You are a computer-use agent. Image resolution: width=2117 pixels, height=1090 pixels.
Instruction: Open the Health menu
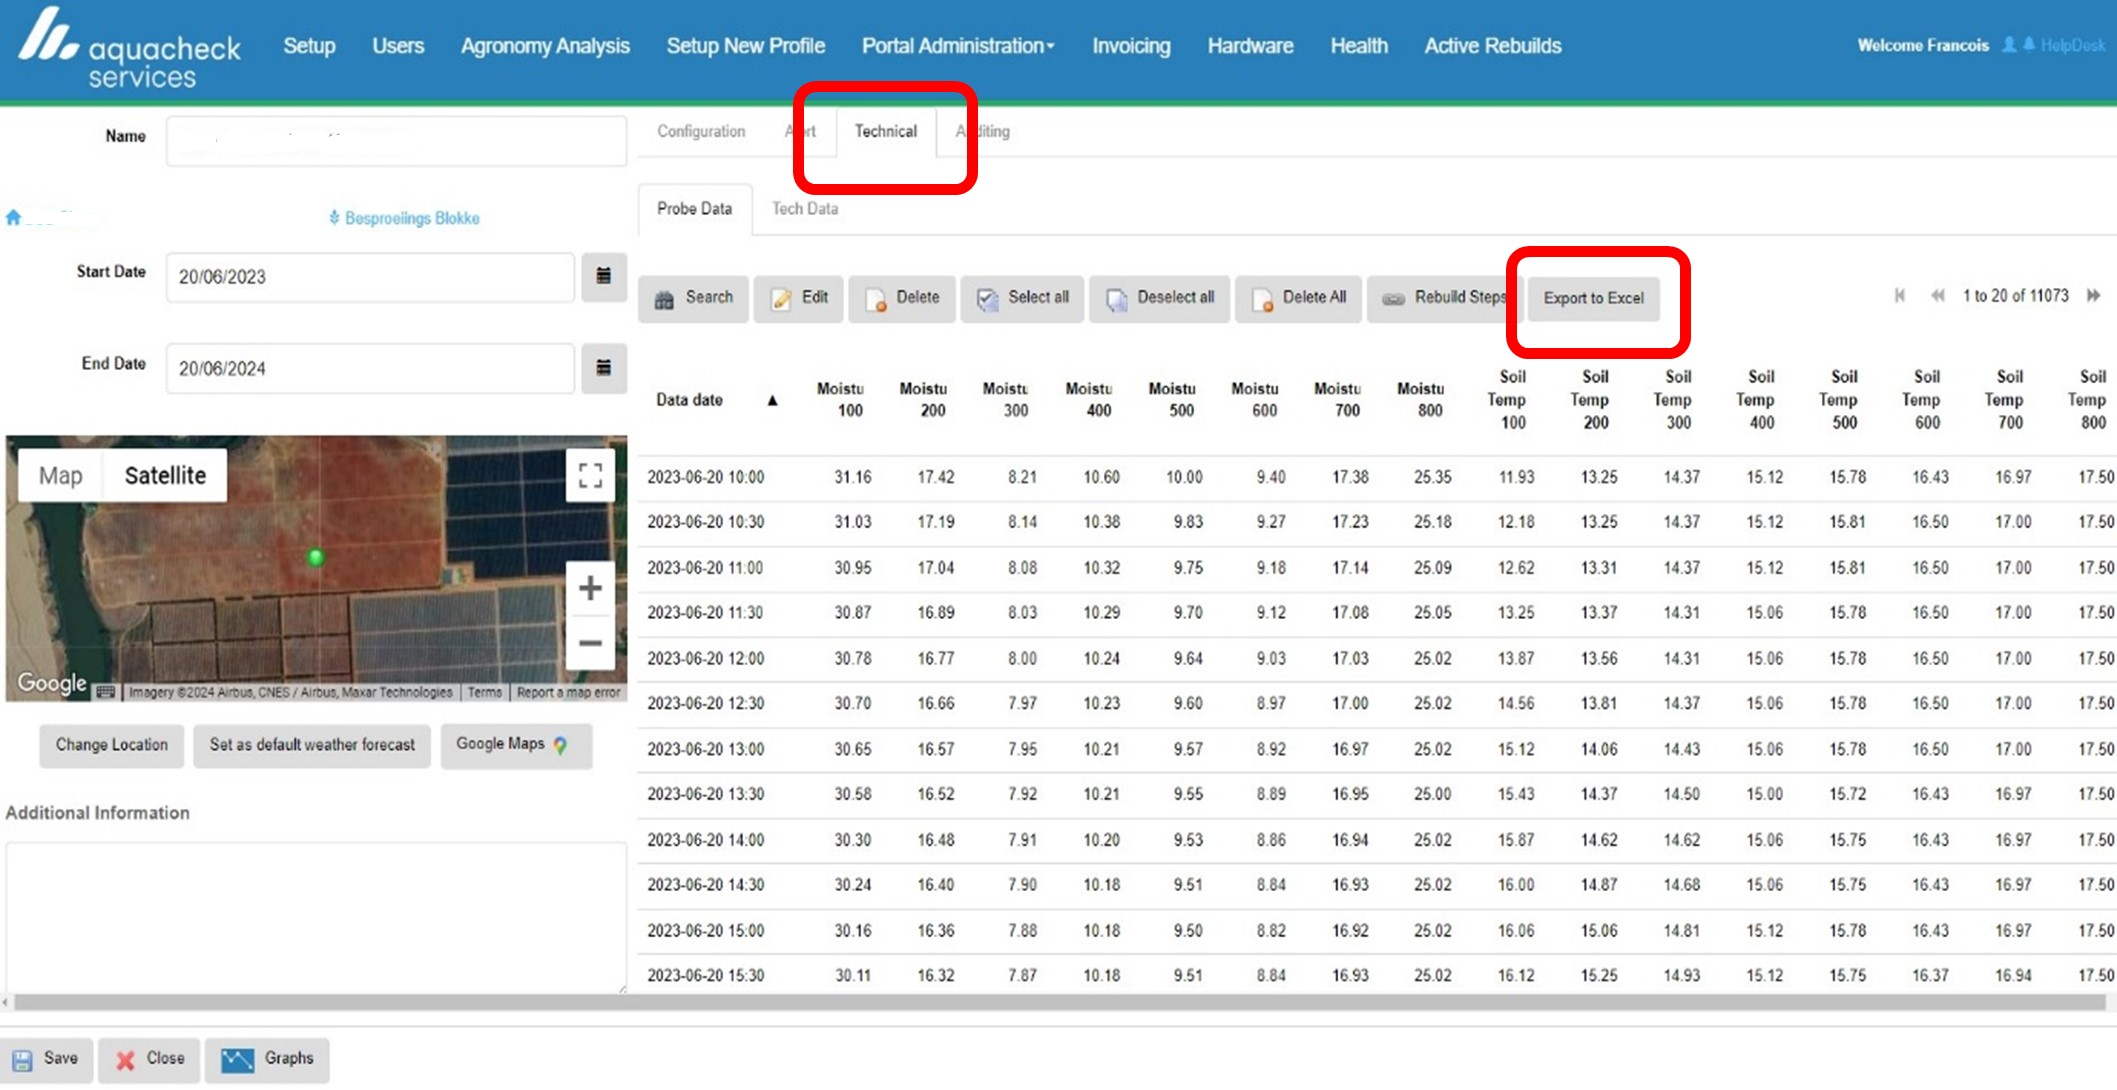[x=1359, y=46]
